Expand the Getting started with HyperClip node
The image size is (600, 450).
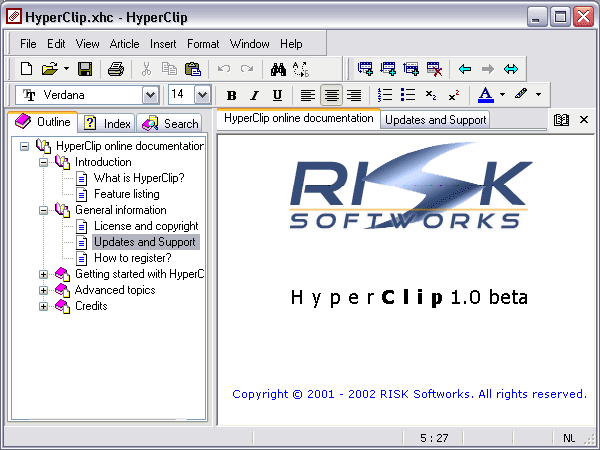[x=43, y=274]
